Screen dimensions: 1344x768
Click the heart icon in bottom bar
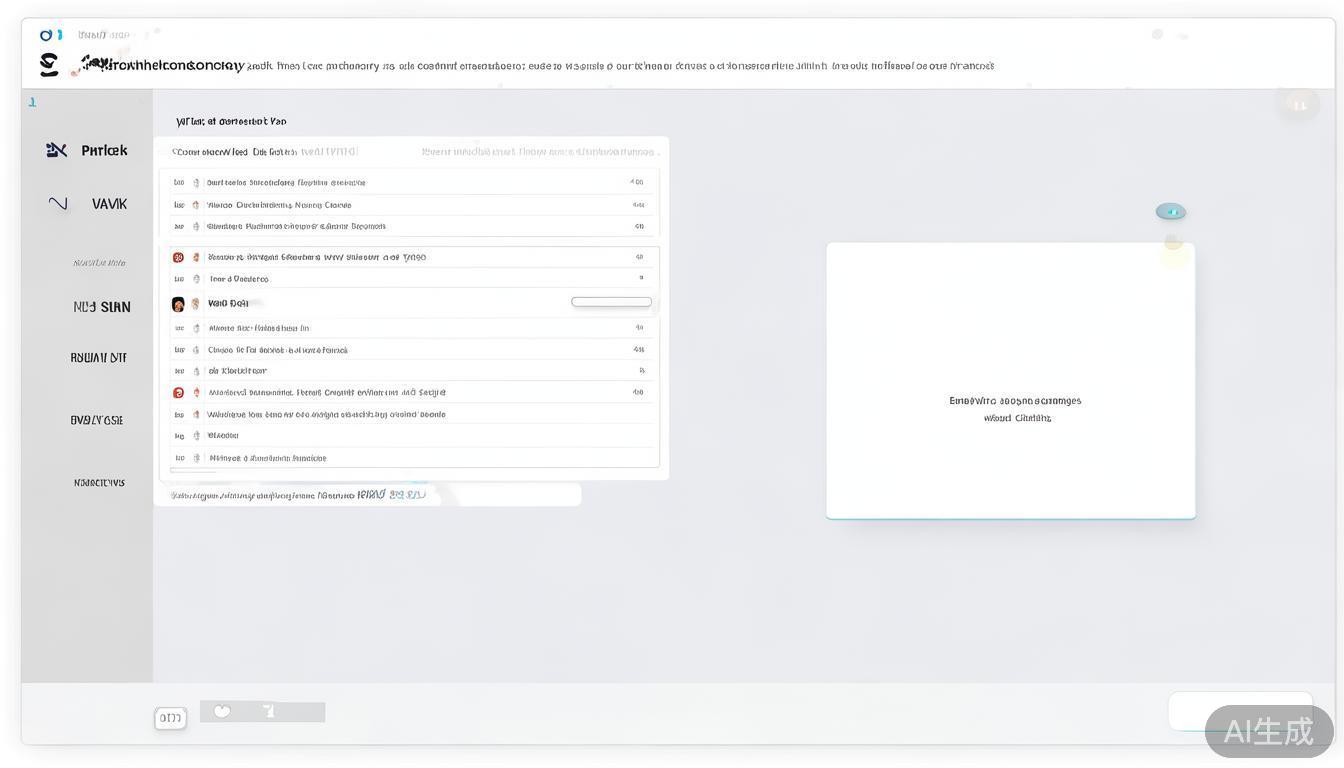222,711
